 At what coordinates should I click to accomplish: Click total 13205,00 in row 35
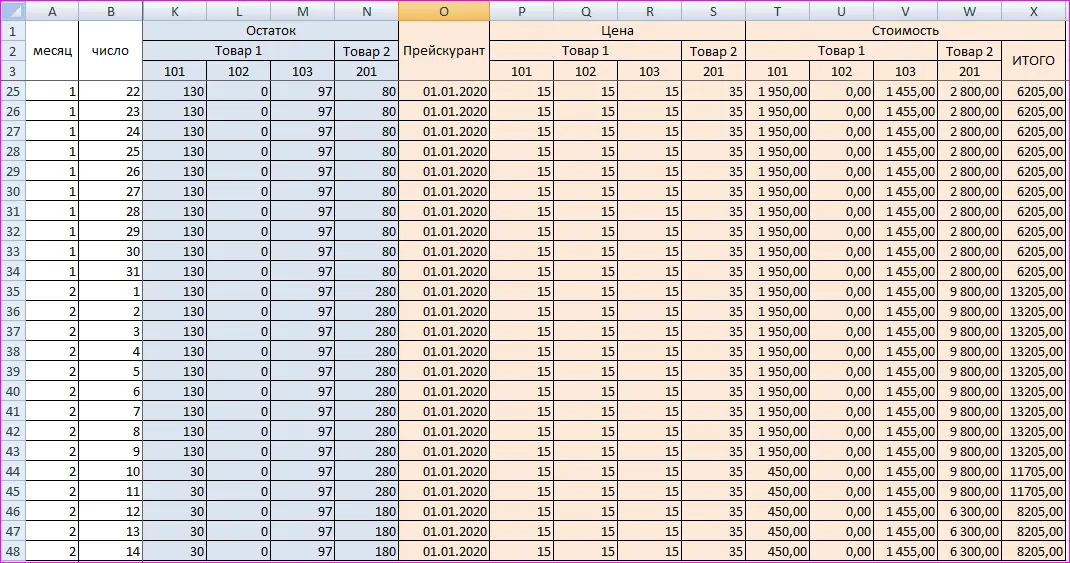pos(1033,291)
